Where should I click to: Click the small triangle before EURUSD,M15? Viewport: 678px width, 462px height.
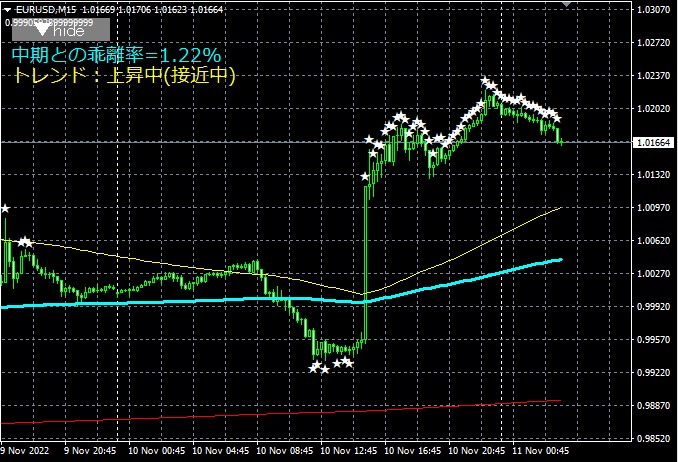7,10
